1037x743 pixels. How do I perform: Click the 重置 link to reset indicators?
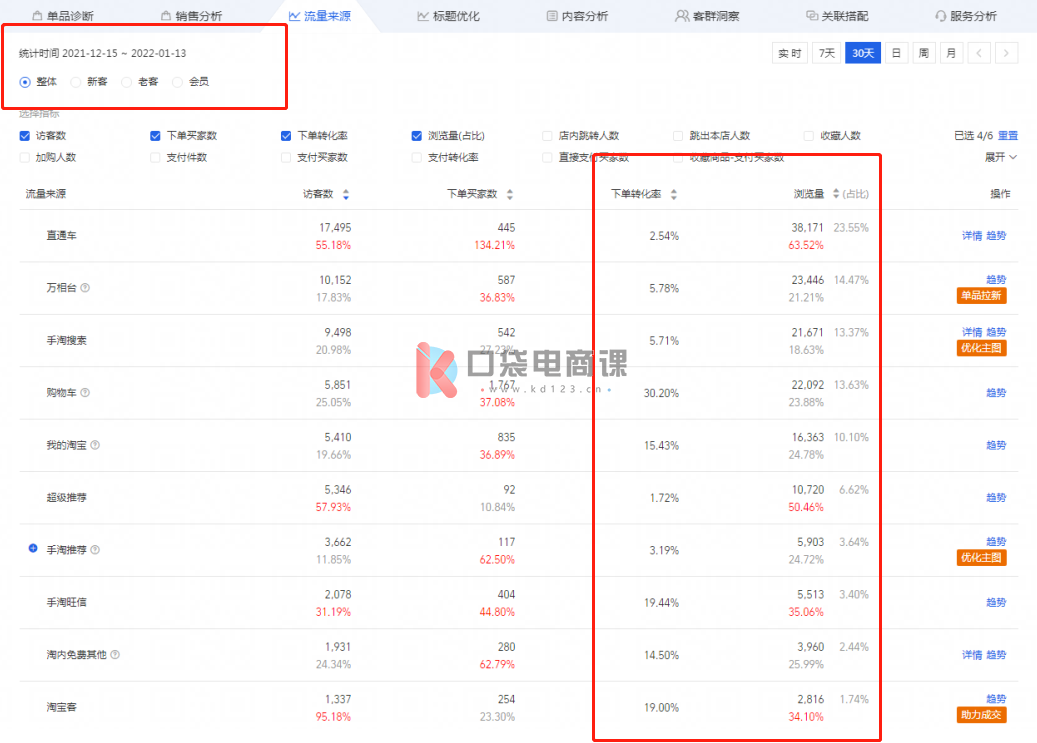click(x=1008, y=136)
